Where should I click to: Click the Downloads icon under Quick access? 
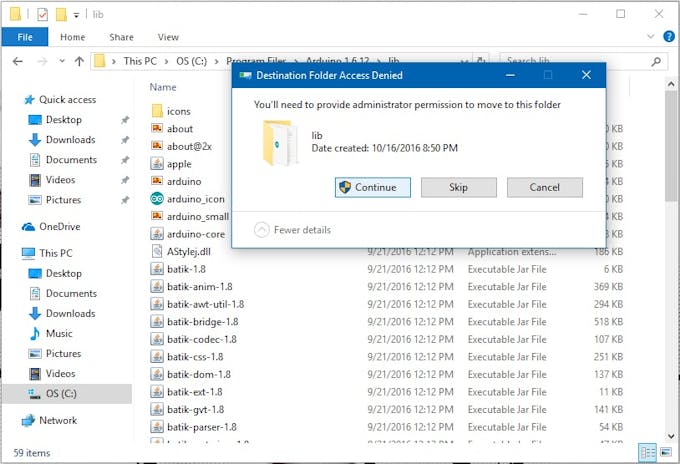35,140
